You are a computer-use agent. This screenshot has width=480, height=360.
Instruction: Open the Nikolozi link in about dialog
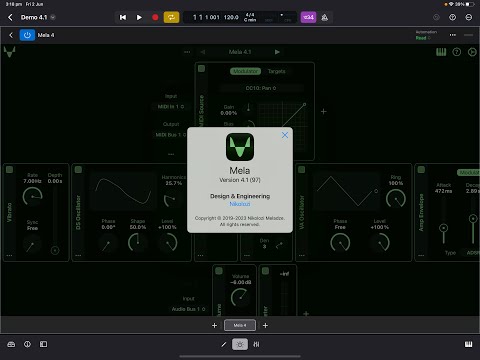240,204
